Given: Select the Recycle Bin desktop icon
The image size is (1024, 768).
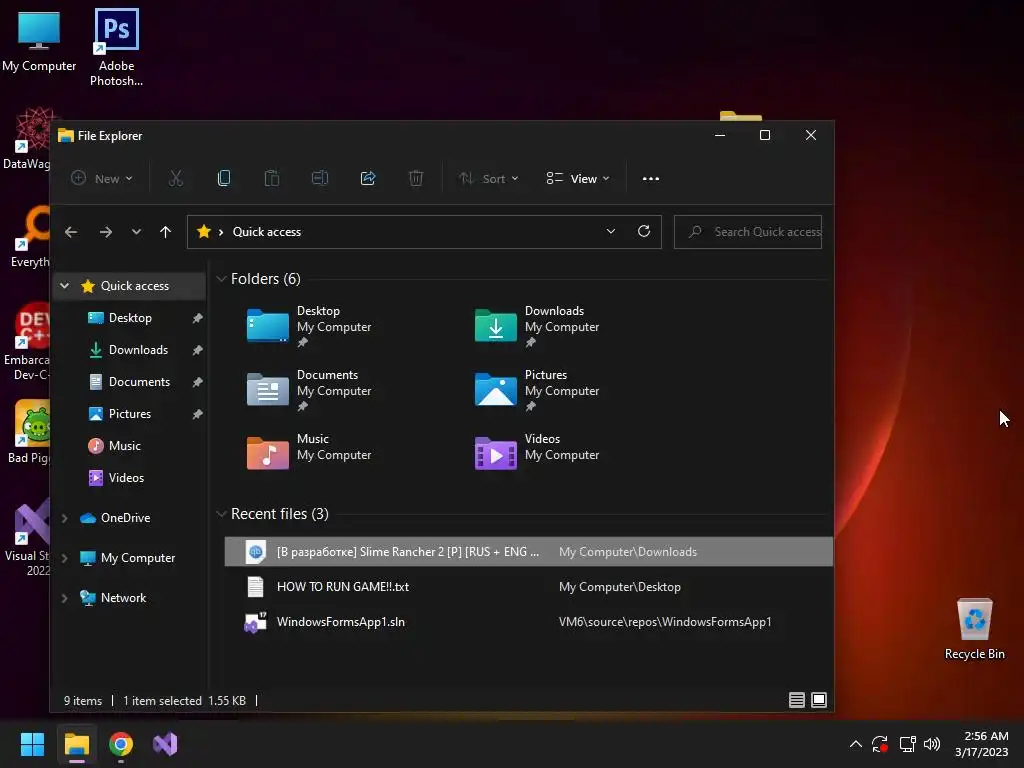Looking at the screenshot, I should pos(974,628).
